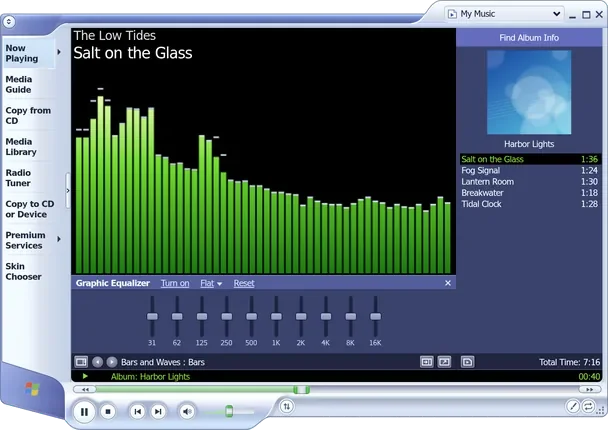Click the 2K equalizer slider
The image size is (608, 430).
pyautogui.click(x=301, y=316)
